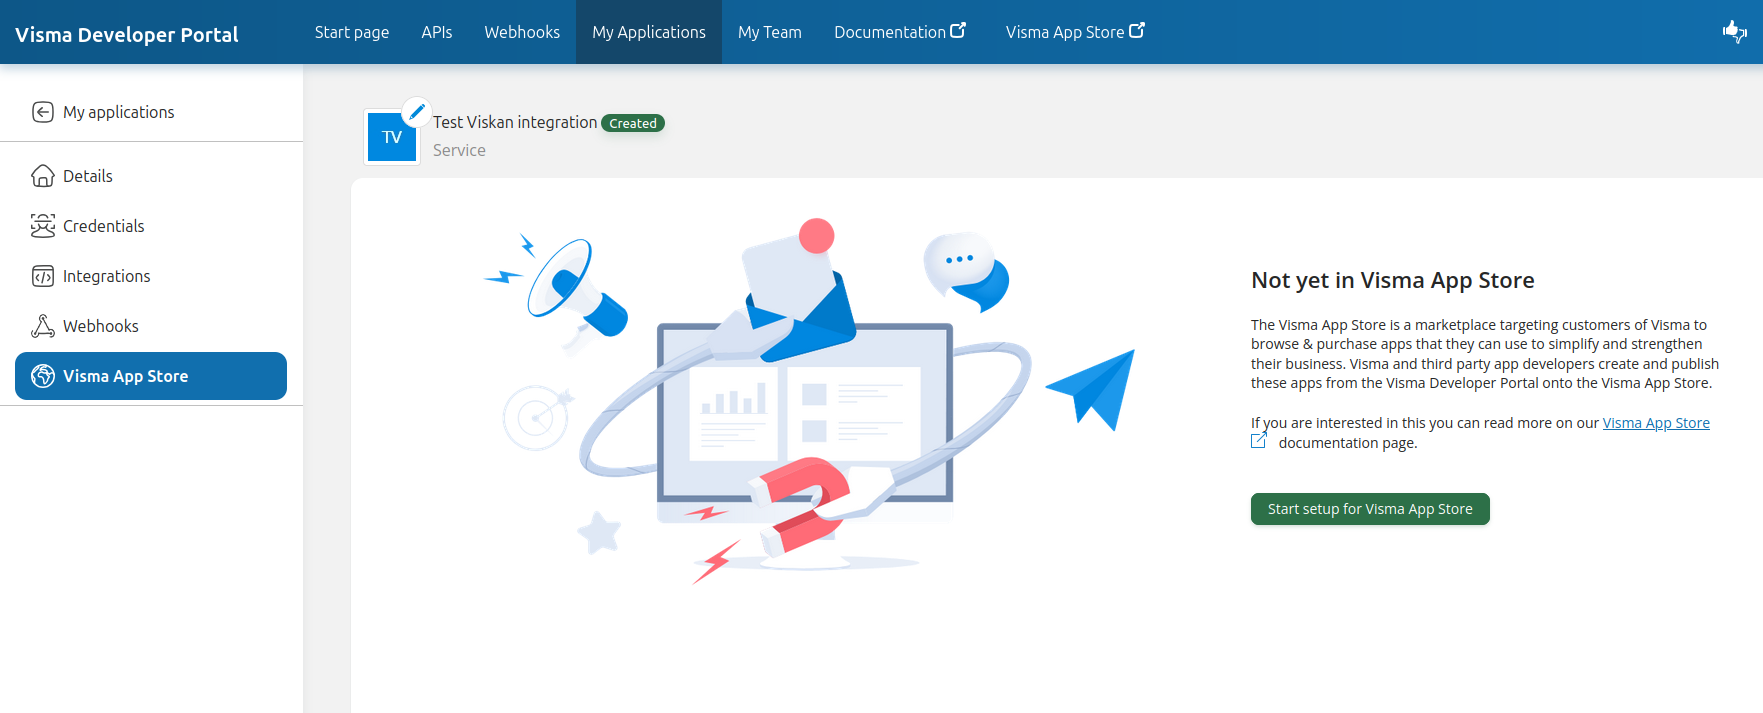Click the external-link icon before 'documentation page'

pyautogui.click(x=1259, y=440)
